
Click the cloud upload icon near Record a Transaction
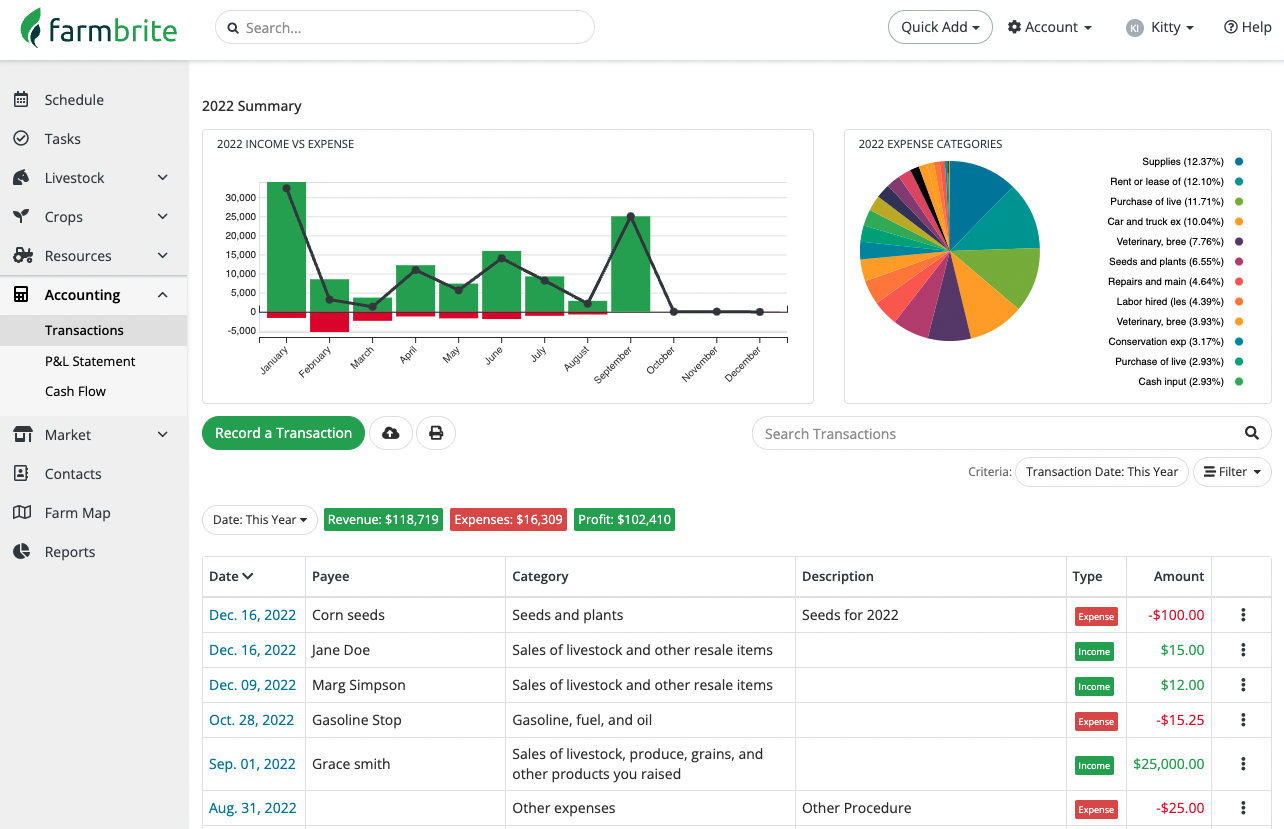(x=390, y=433)
